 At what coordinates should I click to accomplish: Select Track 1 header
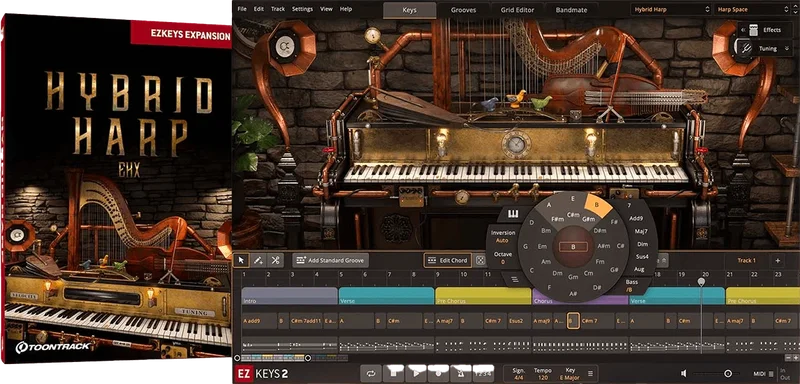coord(746,261)
